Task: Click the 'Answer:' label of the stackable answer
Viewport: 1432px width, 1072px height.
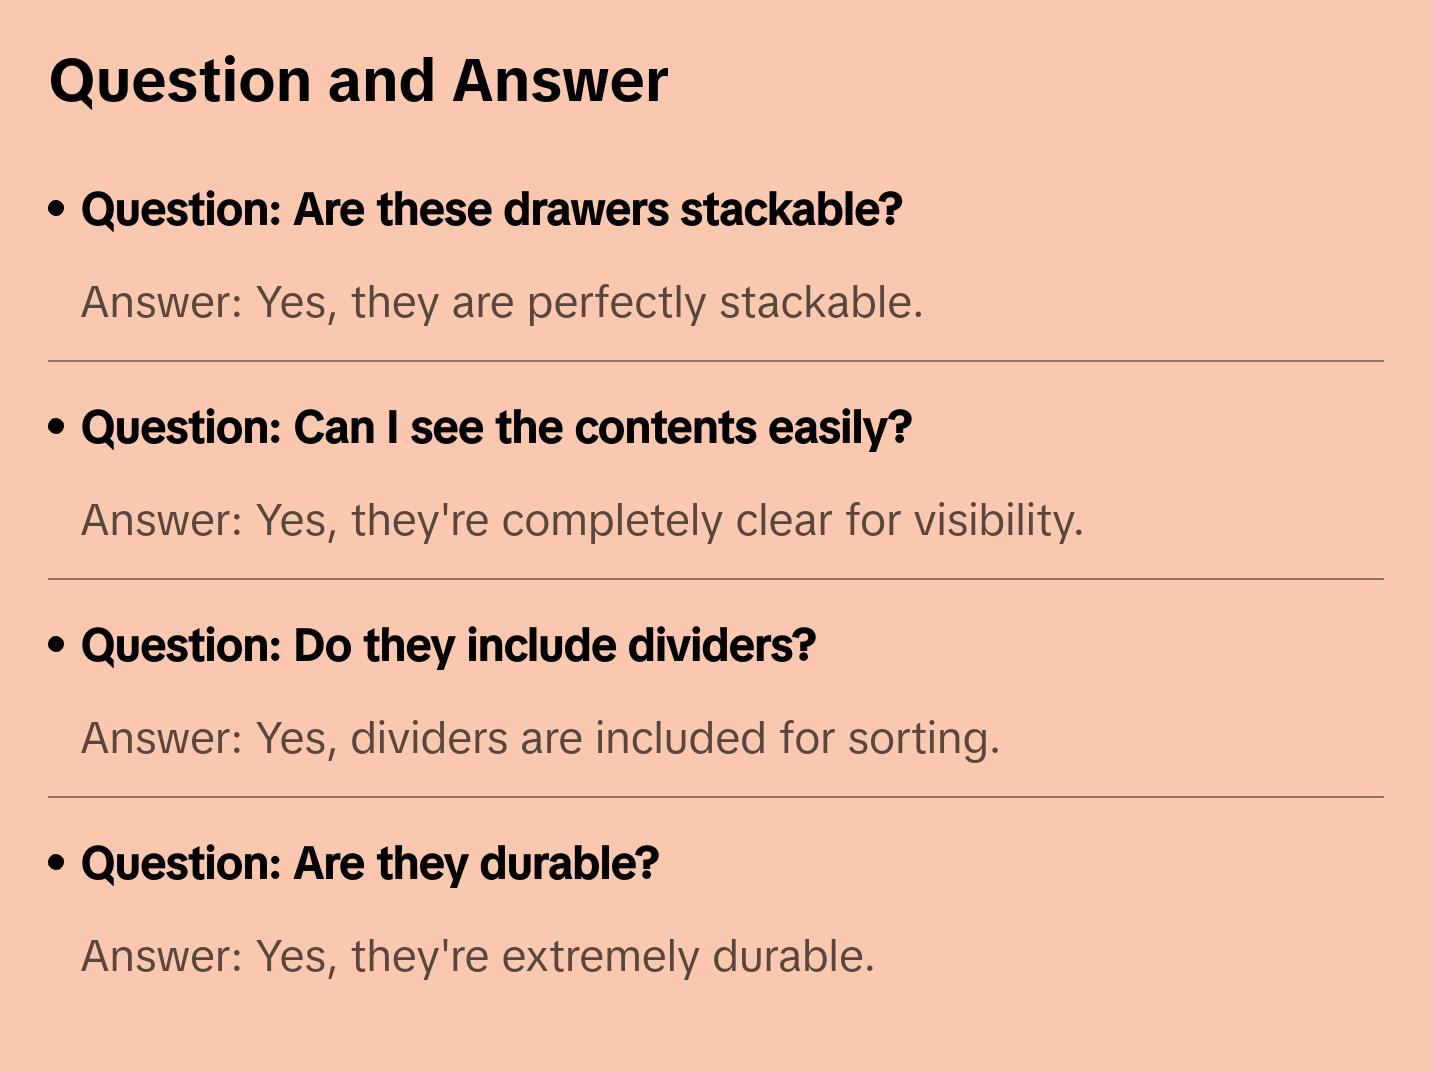Action: (x=162, y=303)
